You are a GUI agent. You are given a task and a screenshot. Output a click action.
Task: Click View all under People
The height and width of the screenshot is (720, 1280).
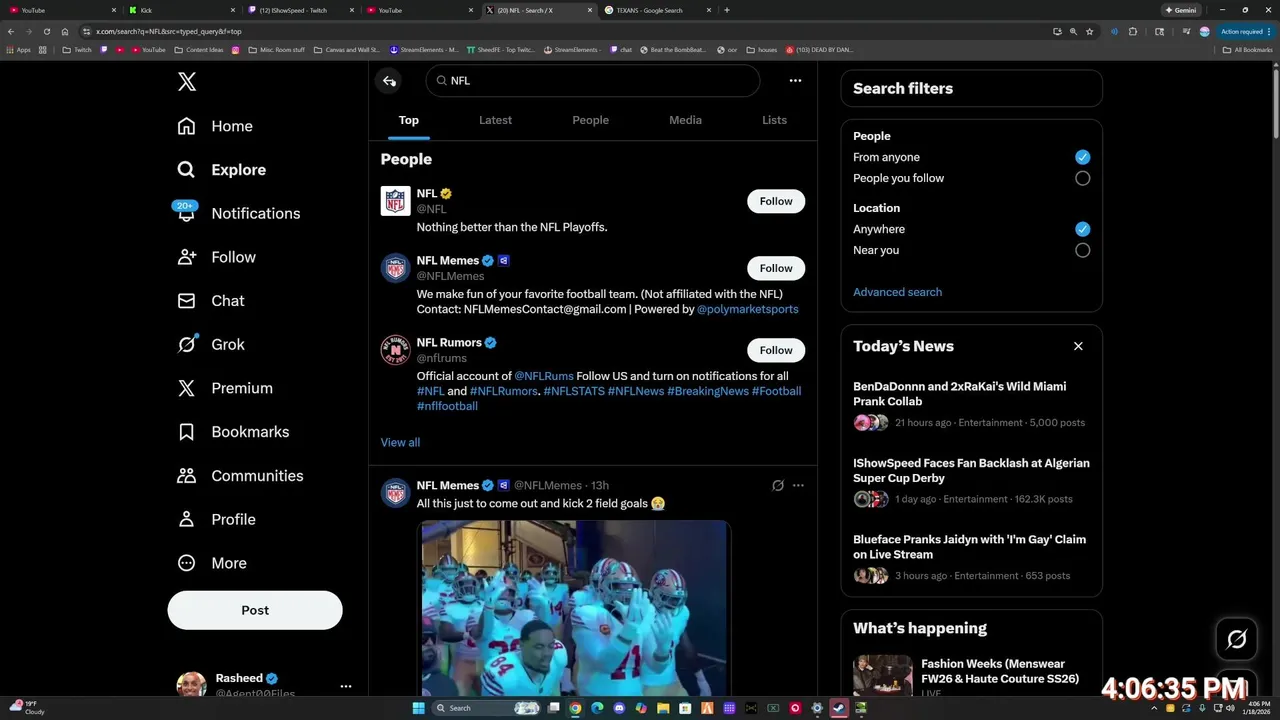400,442
